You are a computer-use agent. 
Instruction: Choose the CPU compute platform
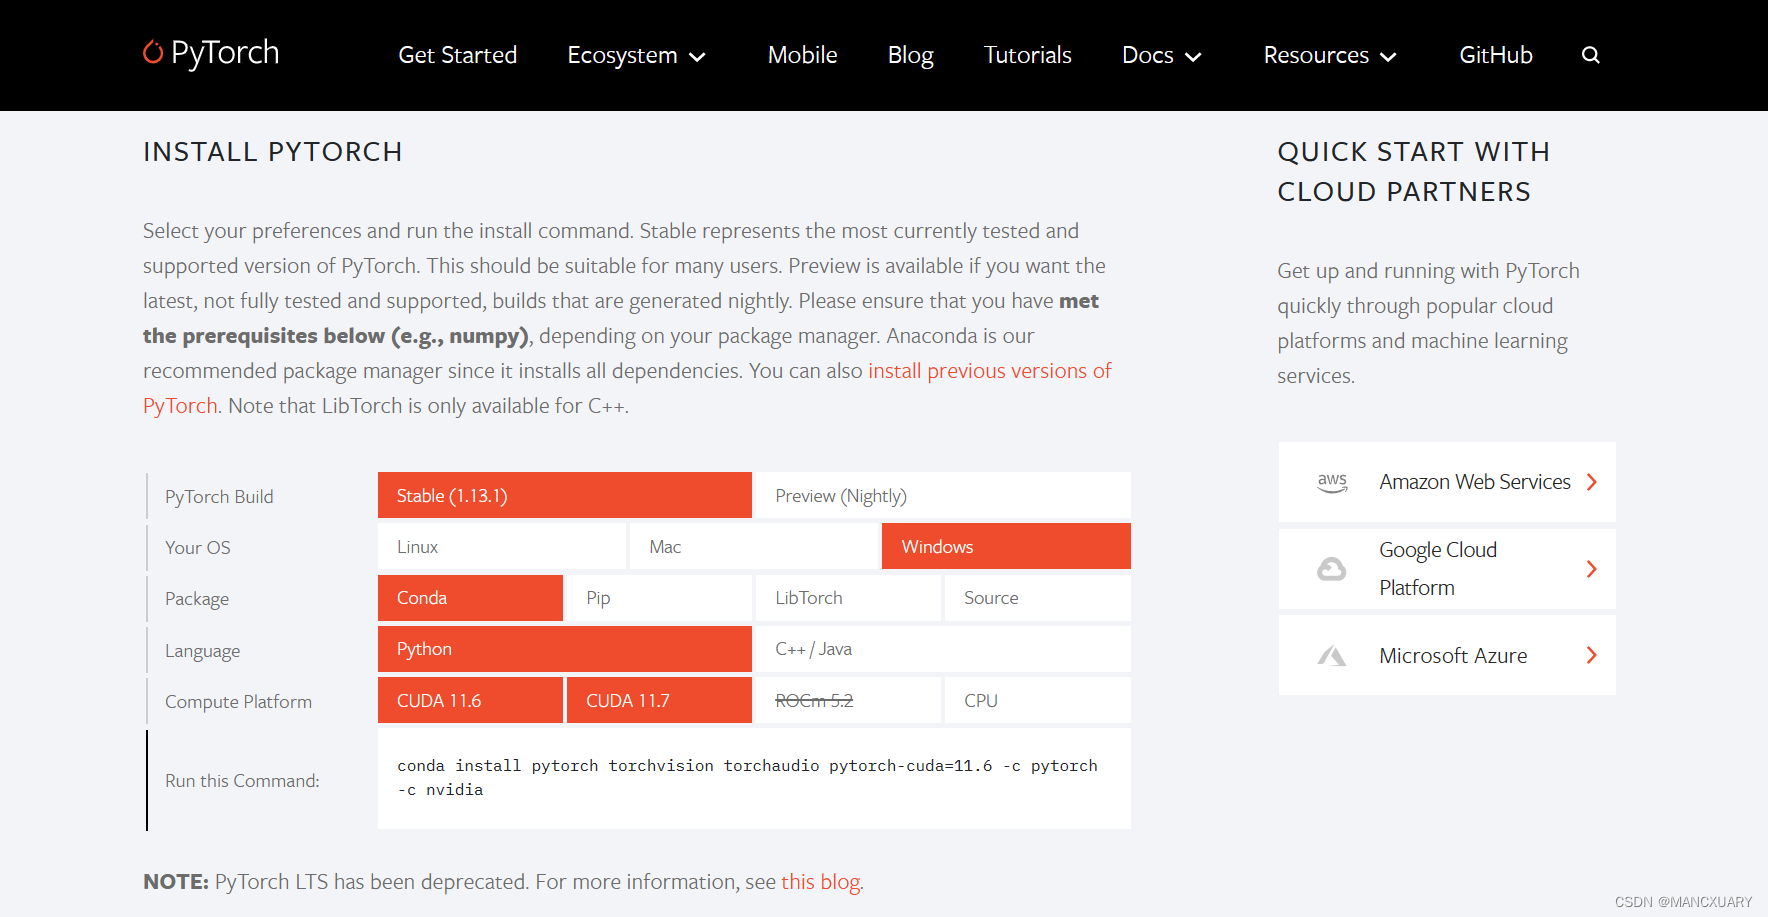1037,700
